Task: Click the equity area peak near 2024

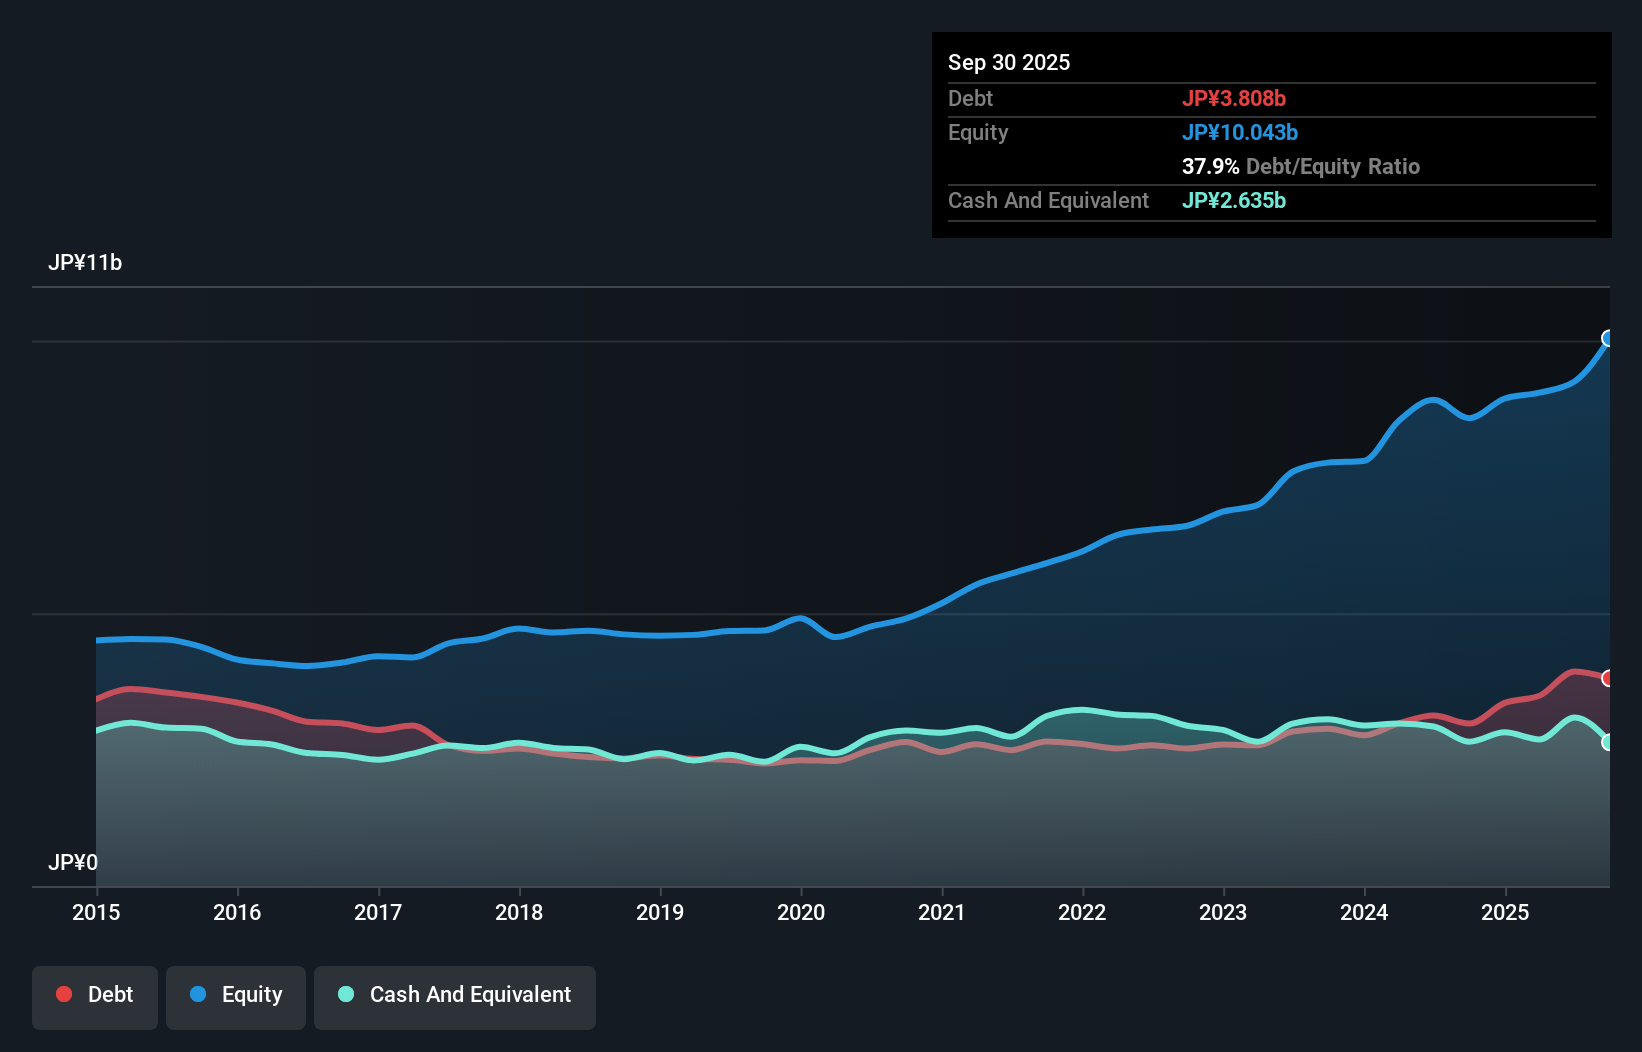Action: pyautogui.click(x=1434, y=400)
